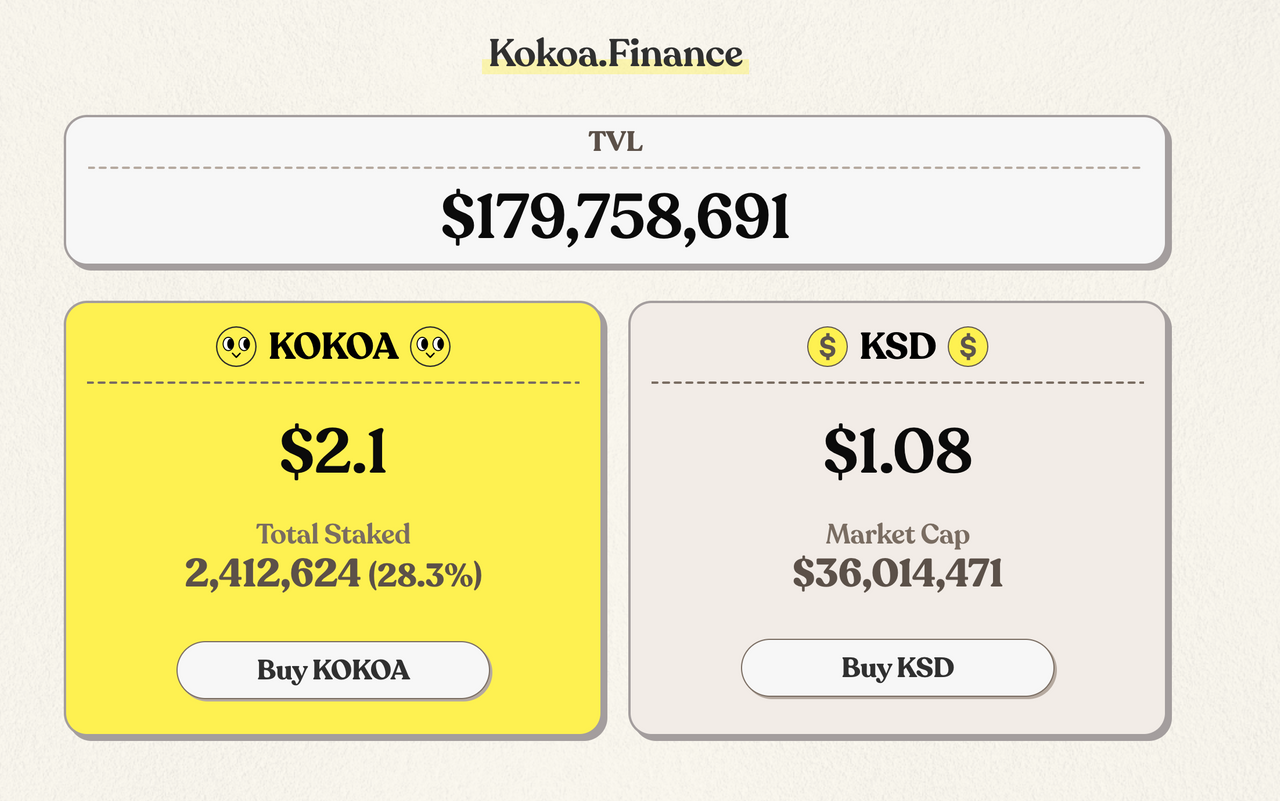Screen dimensions: 1280x801
Task: Click the dollar coin icon left of KSD
Action: pyautogui.click(x=827, y=347)
